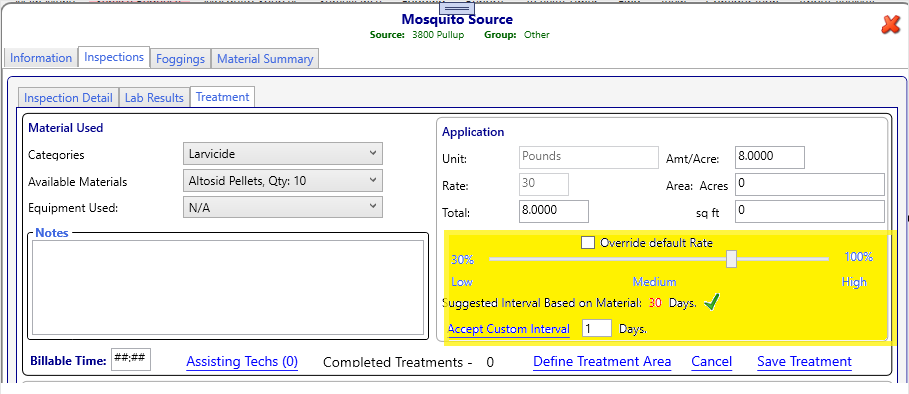Click the drag handle above Mosquito Source title
909x394 pixels.
457,9
